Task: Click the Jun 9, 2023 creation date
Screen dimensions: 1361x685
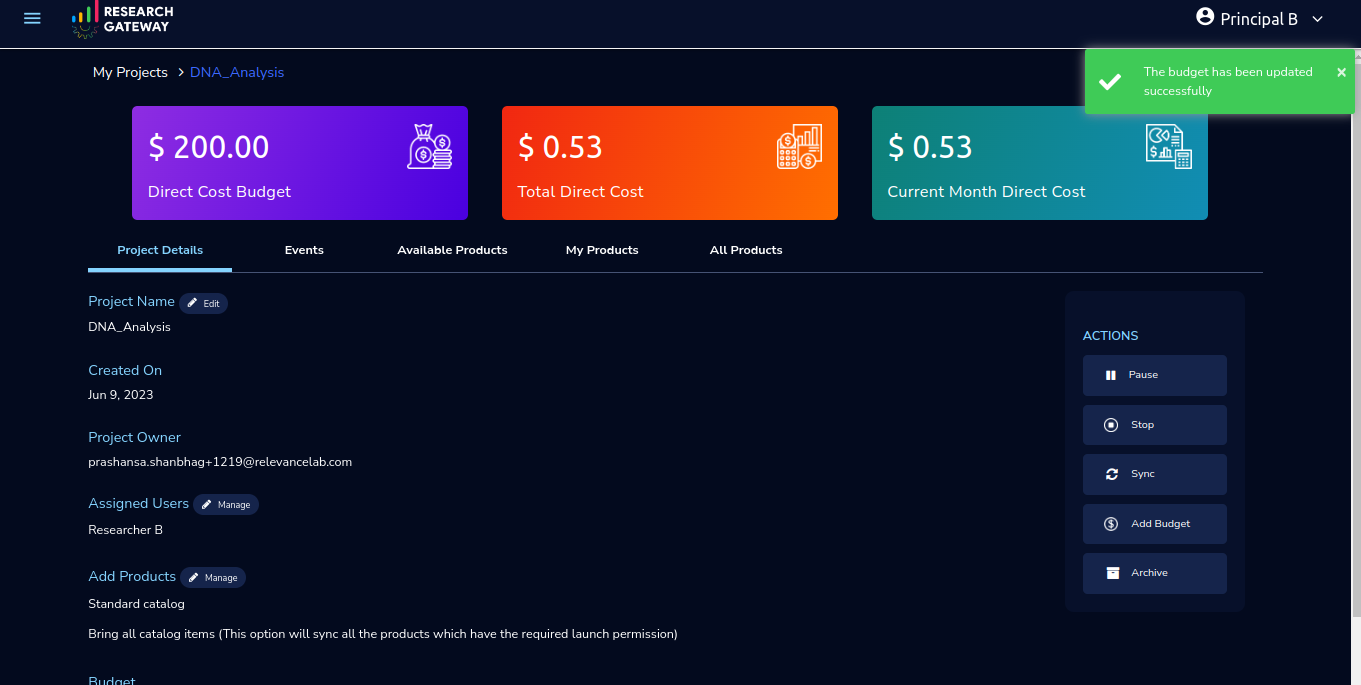Action: pos(121,395)
